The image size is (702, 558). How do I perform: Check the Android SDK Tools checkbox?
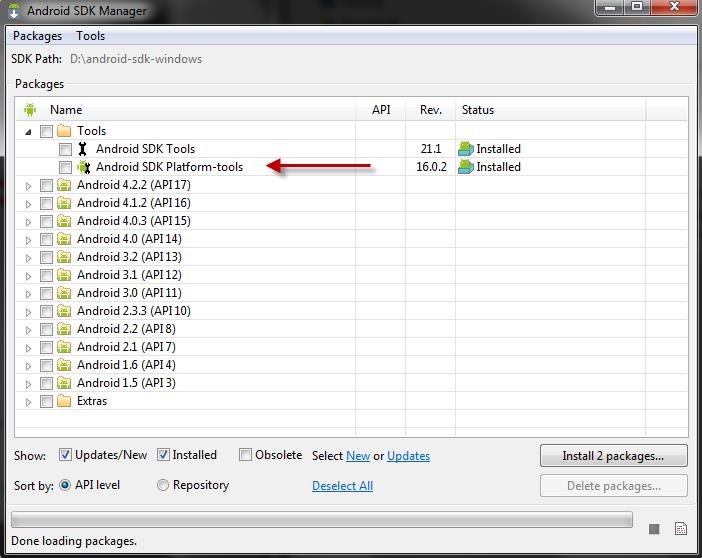point(65,149)
